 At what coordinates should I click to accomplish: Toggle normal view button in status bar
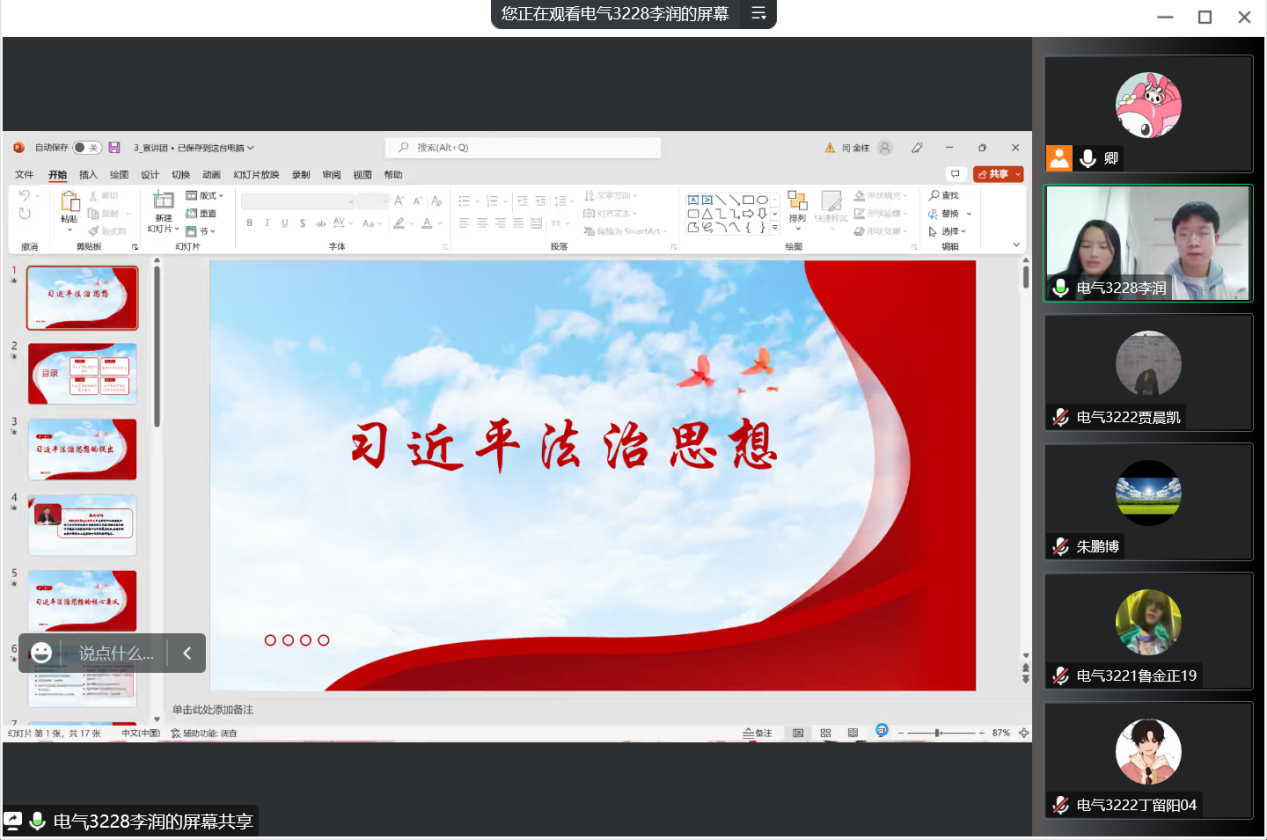point(798,733)
